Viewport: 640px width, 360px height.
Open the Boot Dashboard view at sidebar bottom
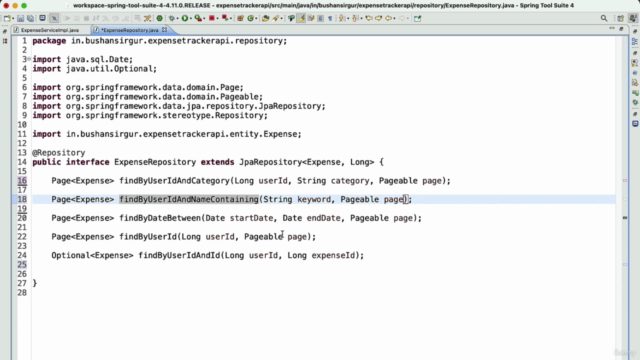(635, 123)
